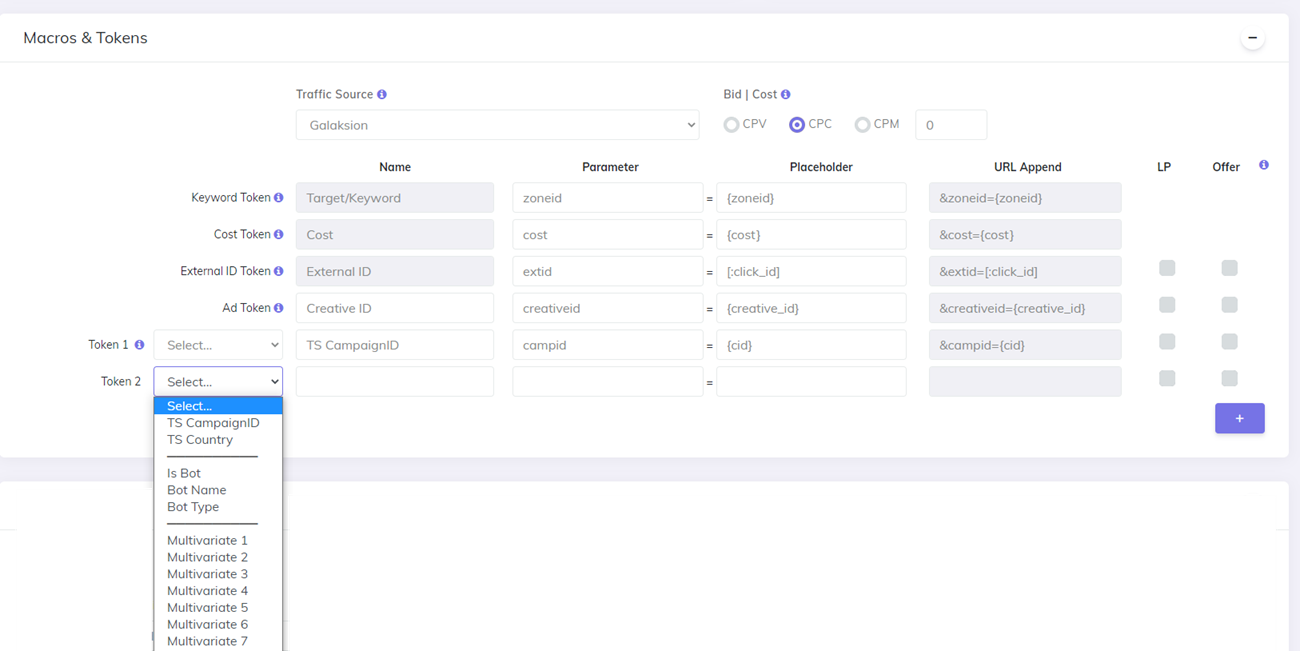The width and height of the screenshot is (1300, 651).
Task: Choose TS Country from the dropdown list
Action: point(200,440)
